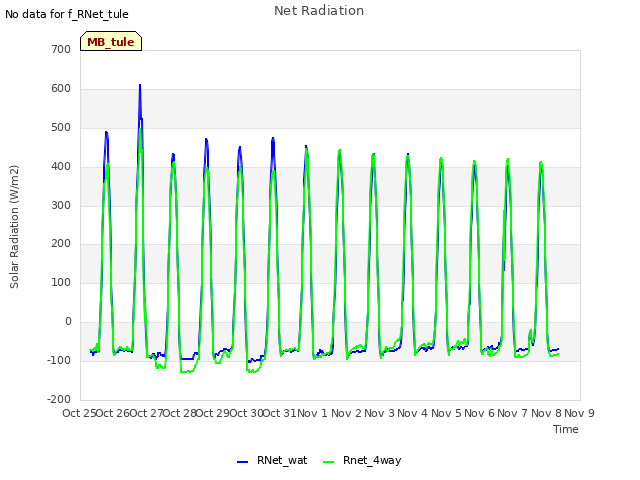Click the blue RNet_wat legend swatch
Image resolution: width=640 pixels, height=480 pixels.
[242, 462]
